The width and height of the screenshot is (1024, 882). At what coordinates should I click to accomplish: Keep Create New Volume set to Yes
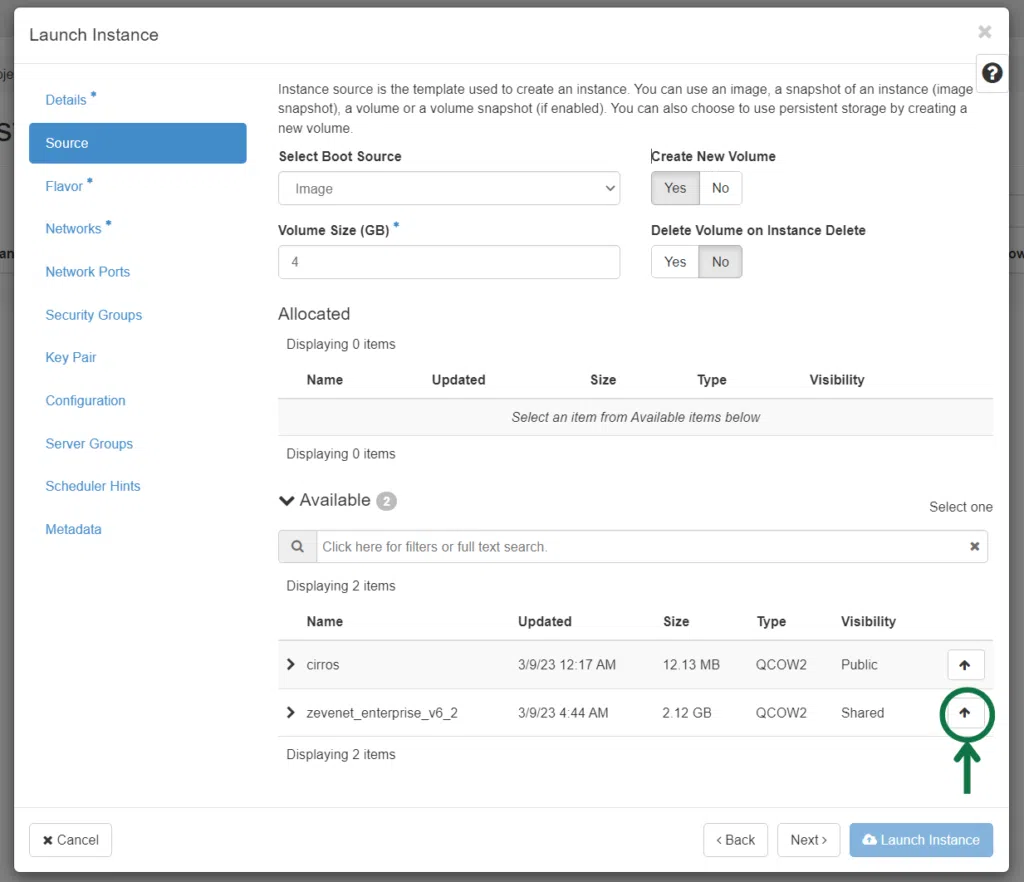pos(674,188)
